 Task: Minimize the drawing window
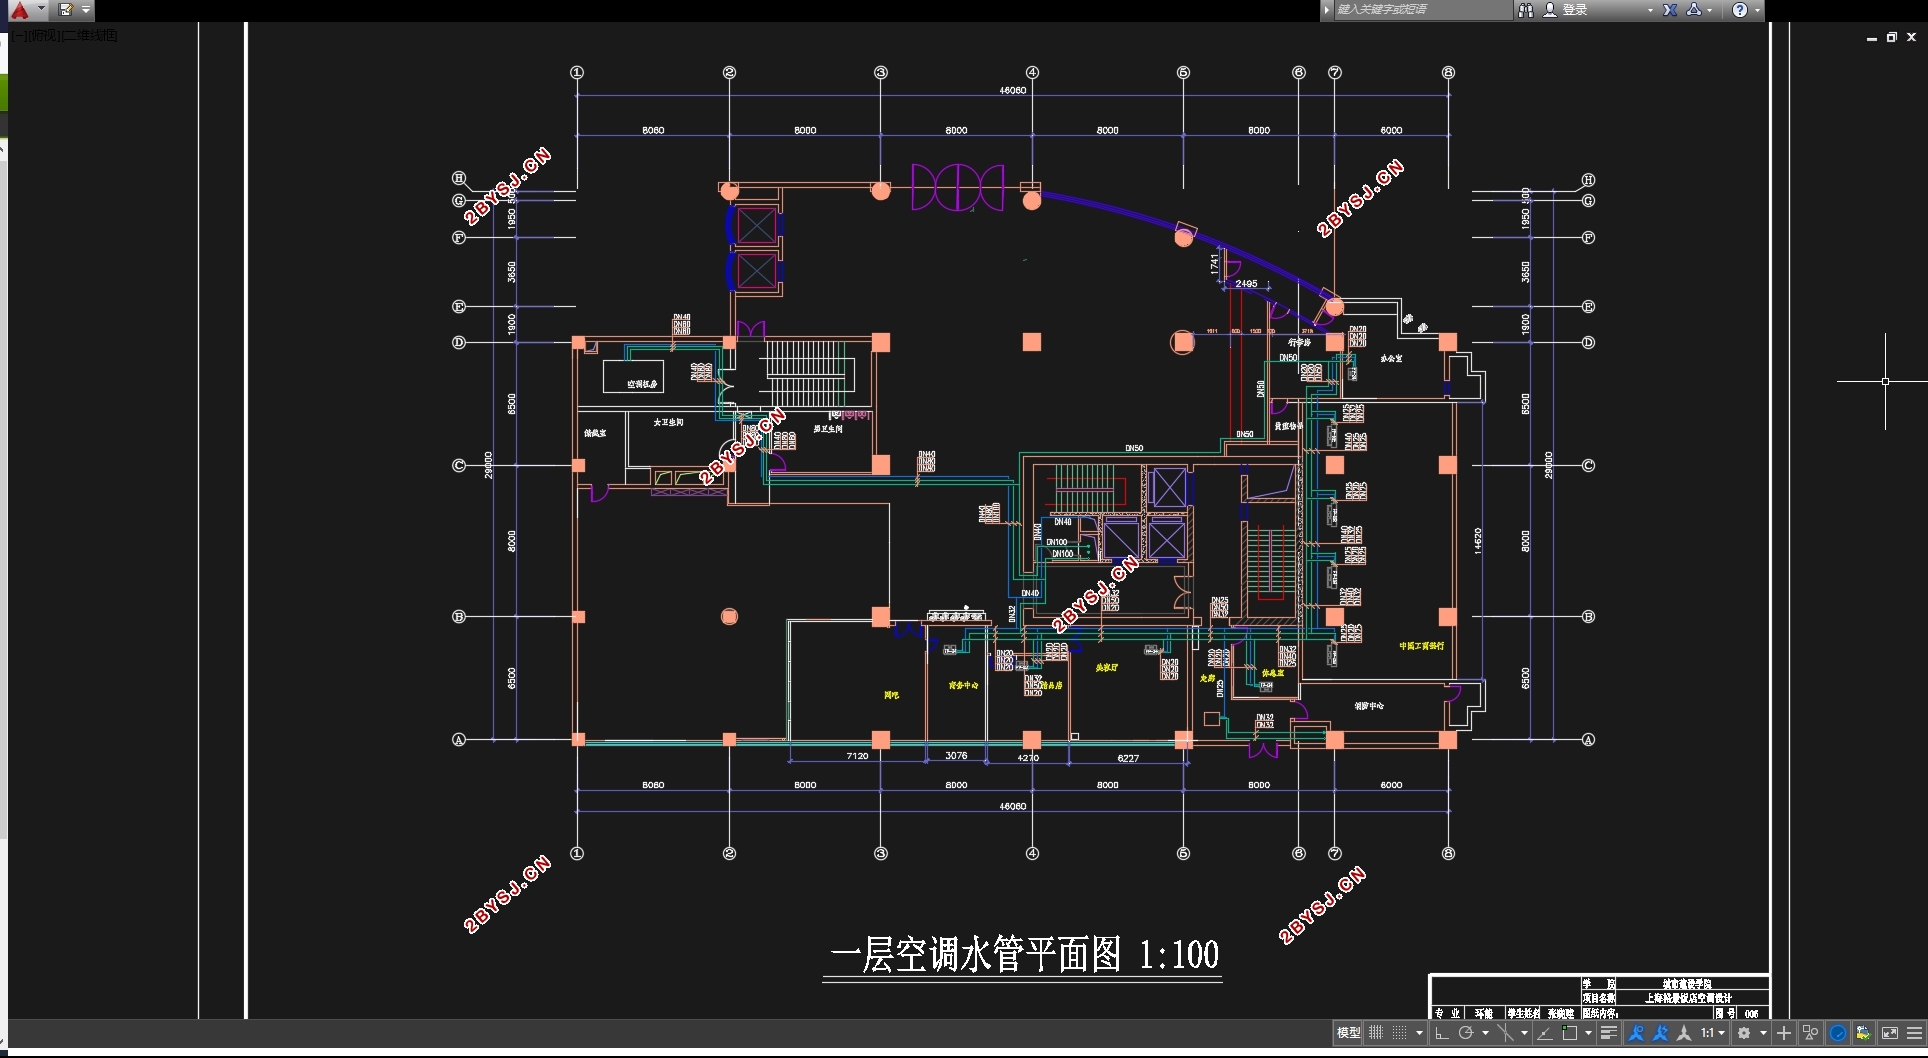point(1872,37)
